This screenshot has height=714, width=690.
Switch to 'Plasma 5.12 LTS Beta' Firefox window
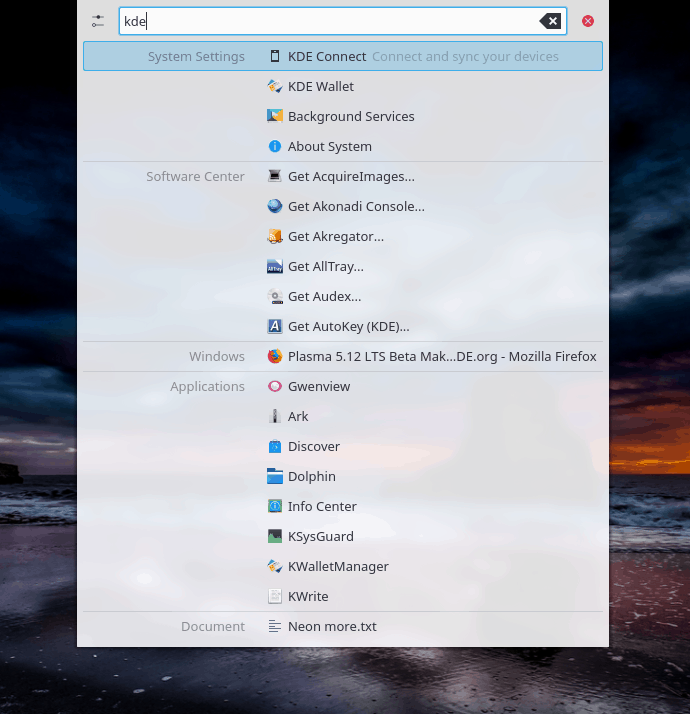(x=442, y=356)
